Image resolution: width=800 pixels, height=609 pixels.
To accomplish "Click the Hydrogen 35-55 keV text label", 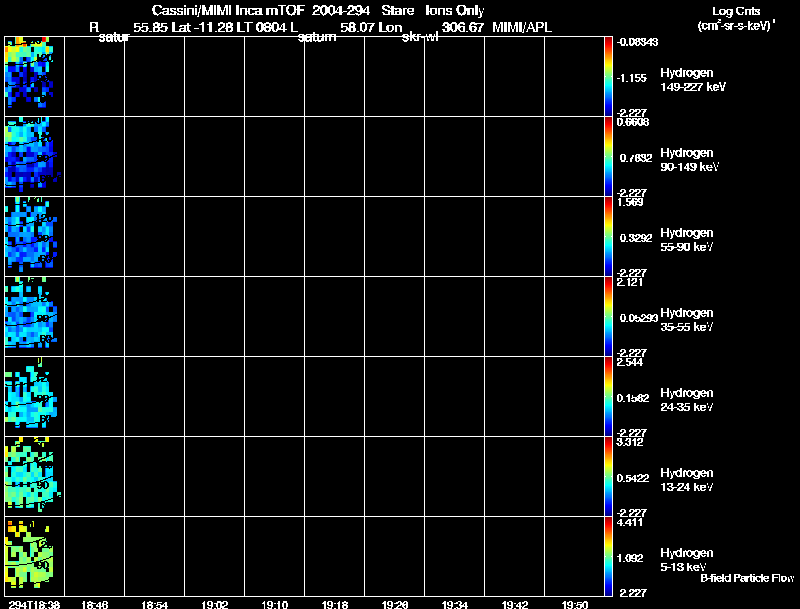I will [687, 320].
